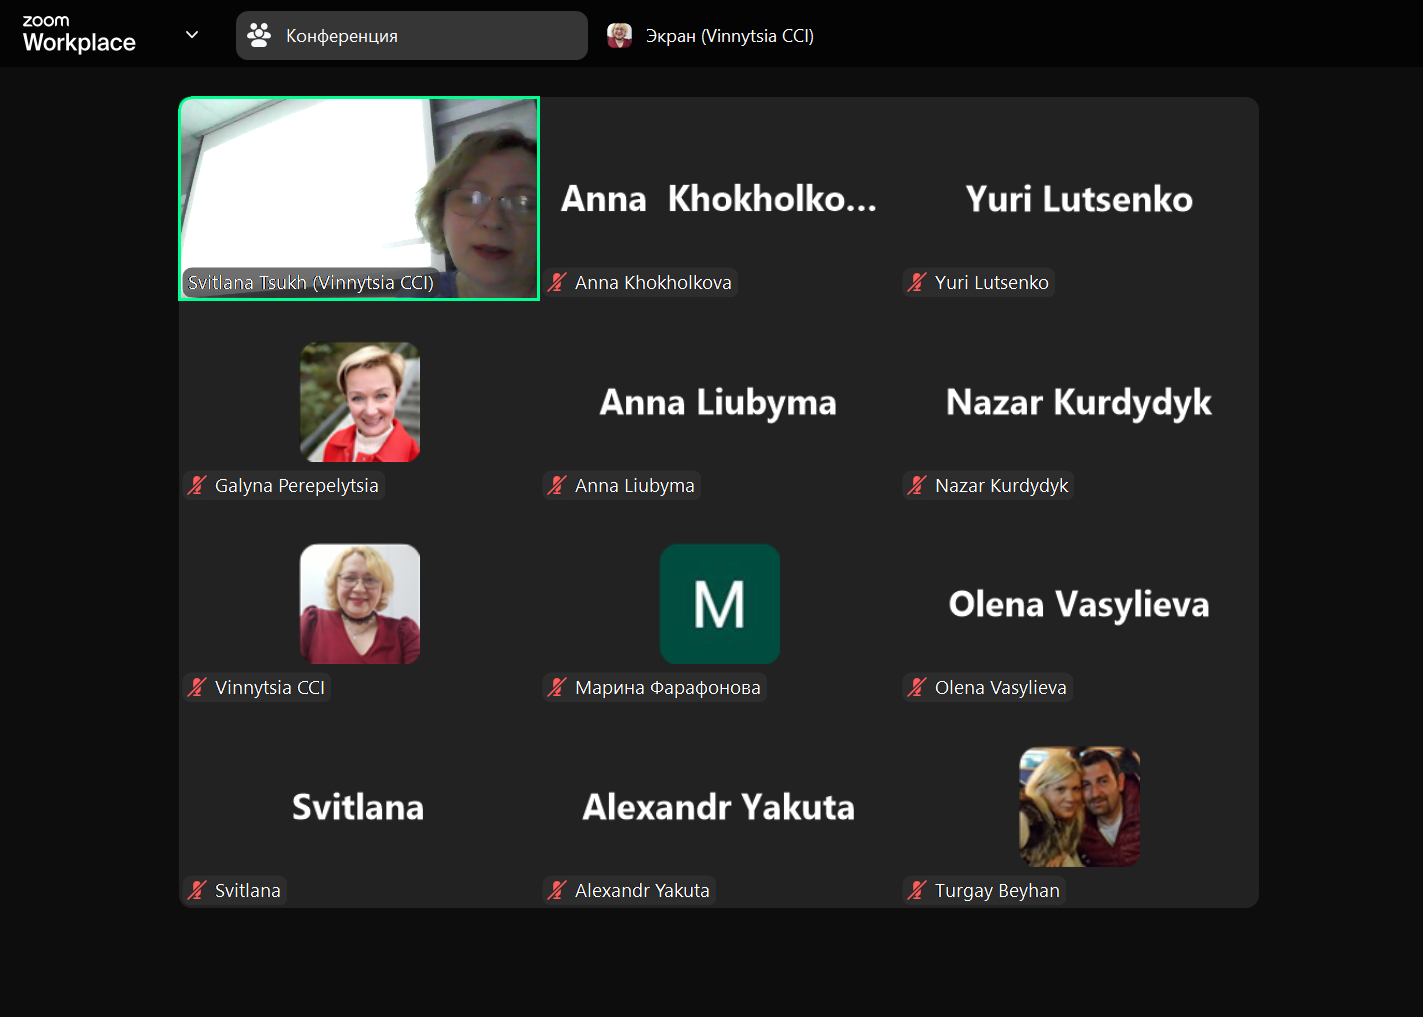
Task: Click muted mic icon for Yuri Lutsenko
Action: pos(917,283)
